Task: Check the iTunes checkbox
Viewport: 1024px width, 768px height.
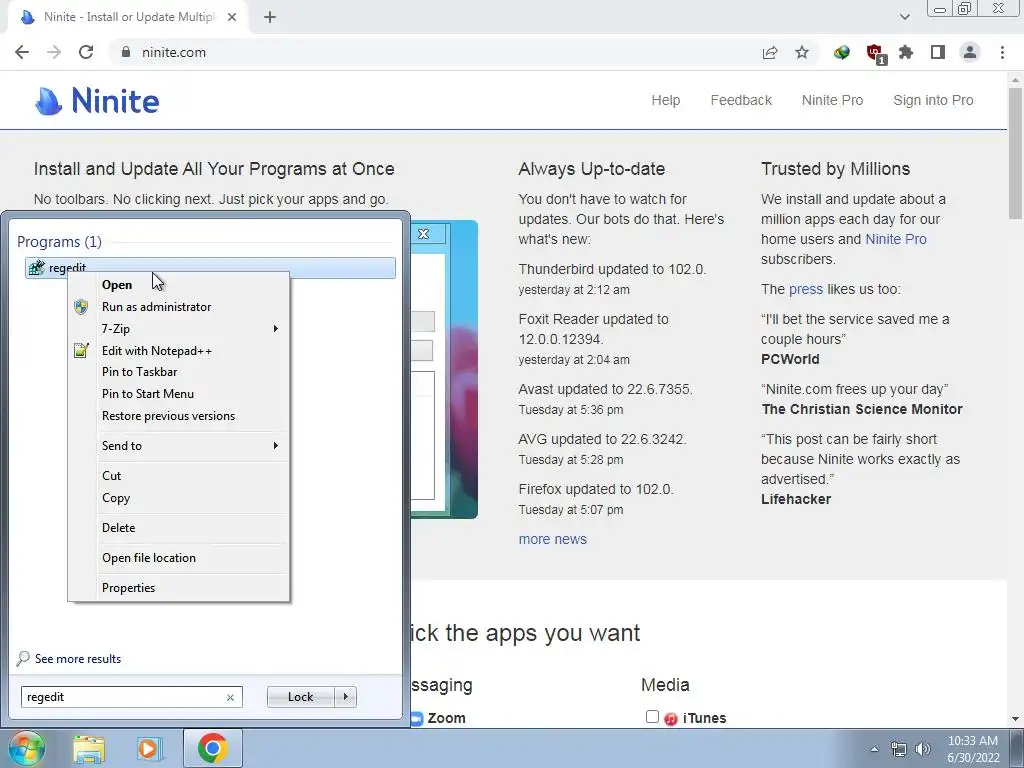Action: [652, 717]
